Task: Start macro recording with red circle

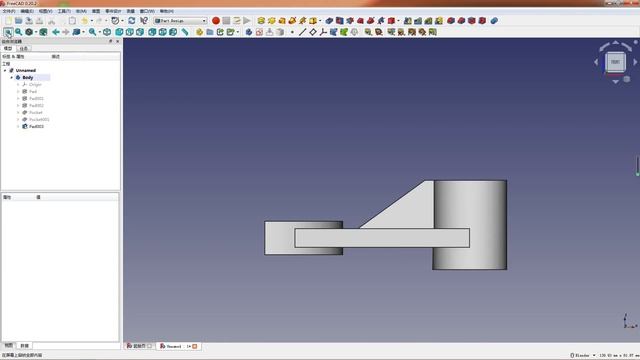Action: pos(216,21)
